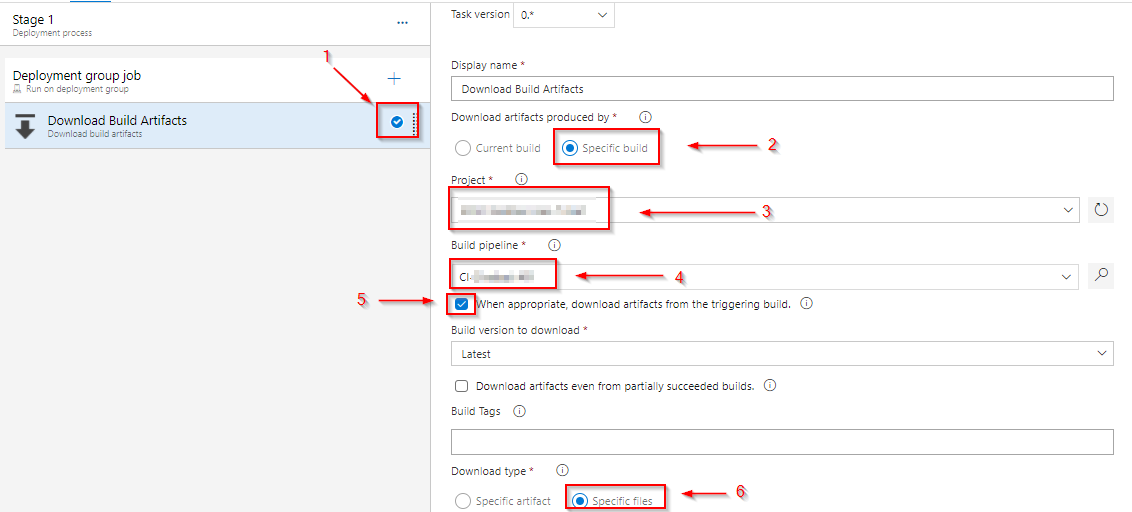Enable download from partially succeeded builds
Image resolution: width=1132 pixels, height=512 pixels.
point(461,386)
